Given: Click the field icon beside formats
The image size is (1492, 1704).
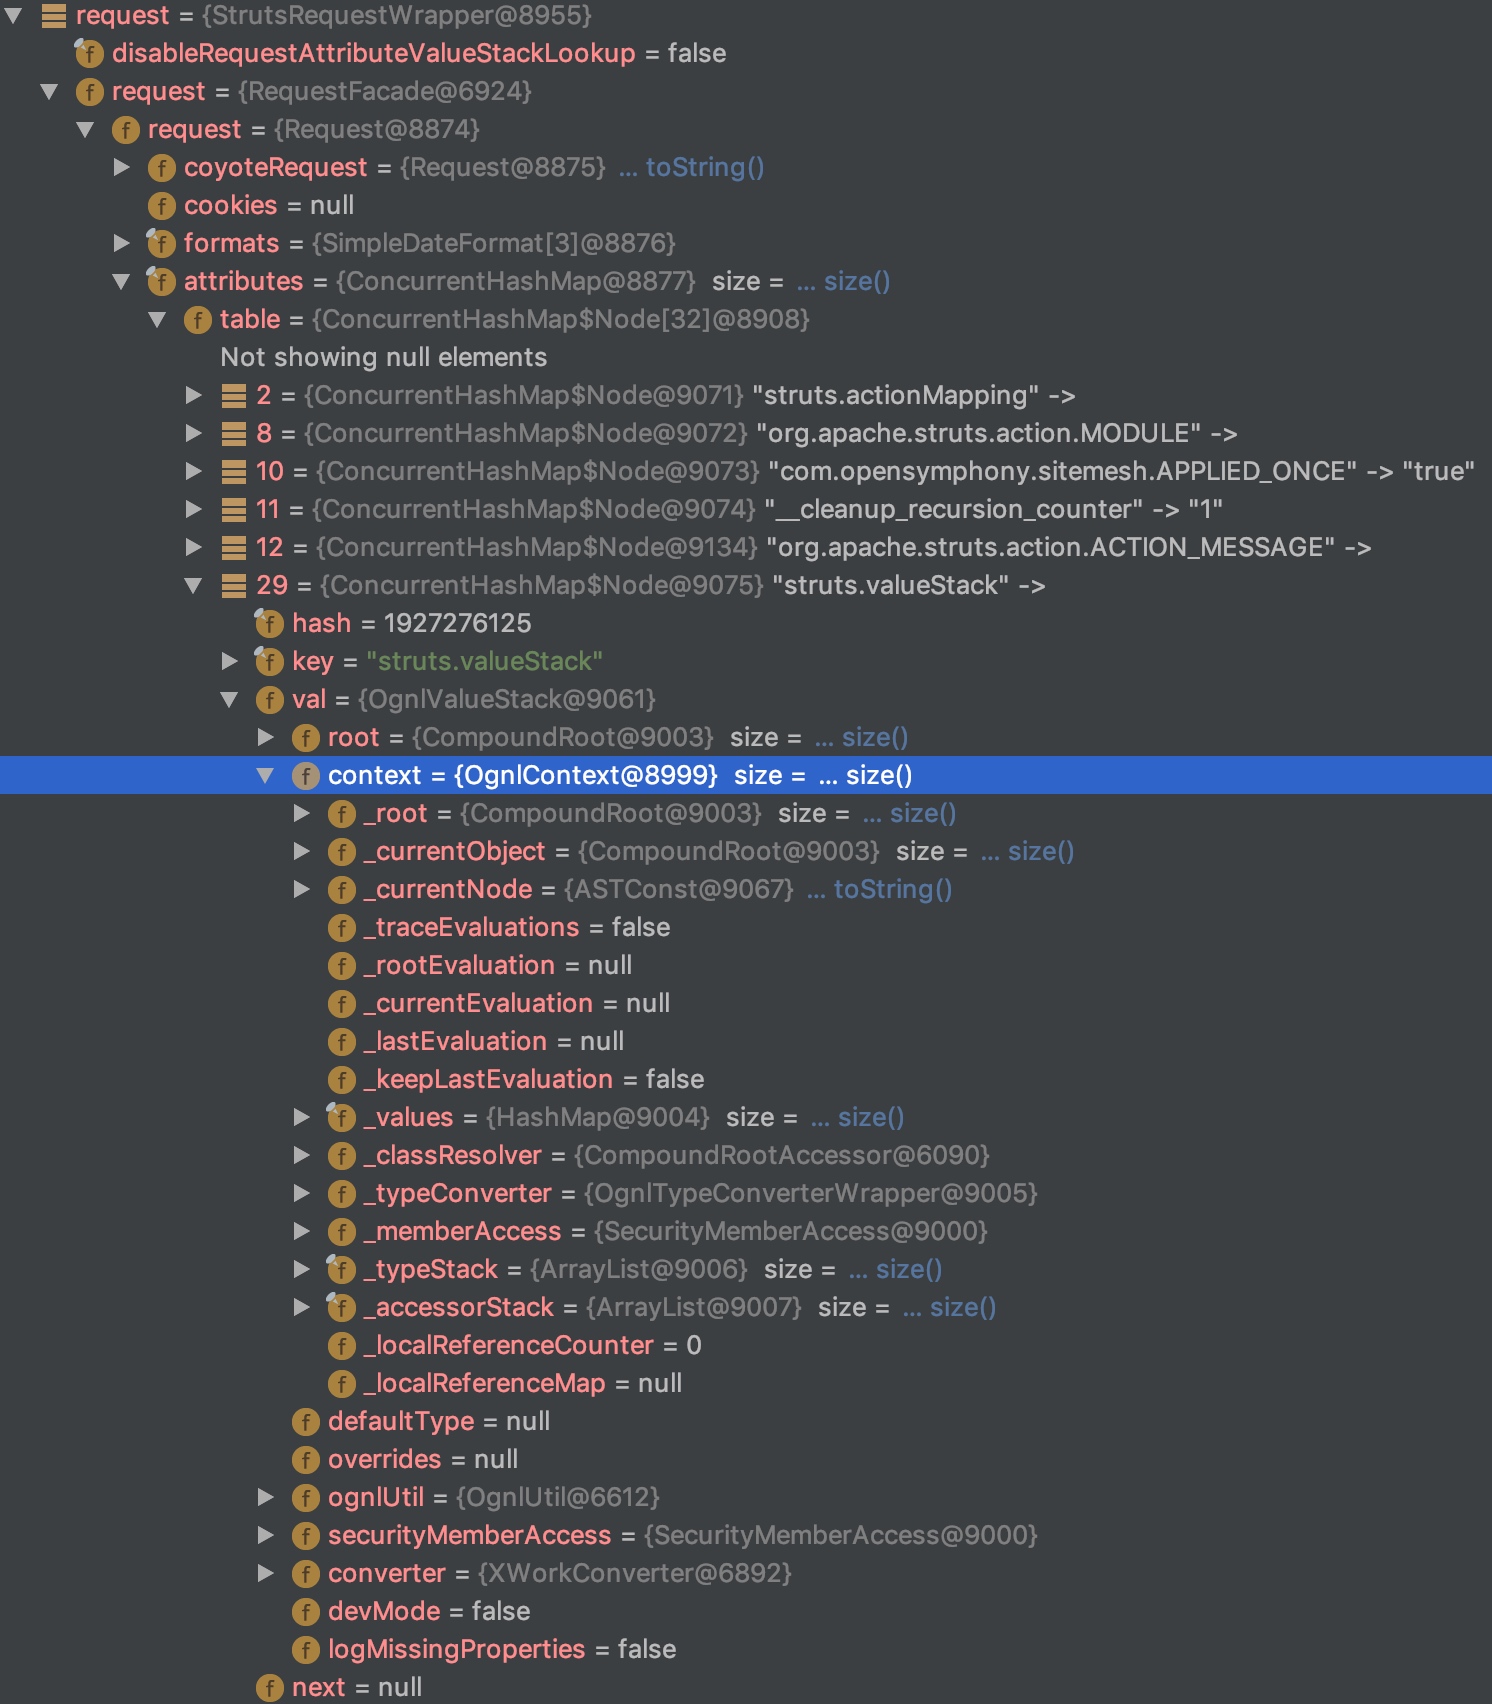Looking at the screenshot, I should coord(161,244).
